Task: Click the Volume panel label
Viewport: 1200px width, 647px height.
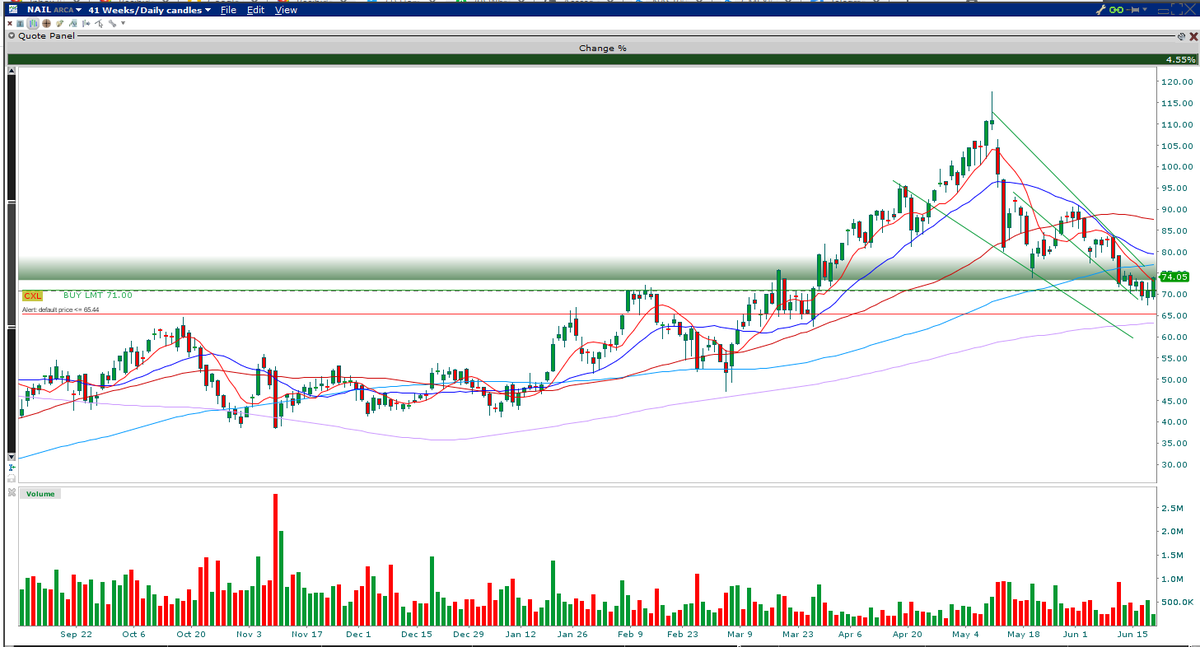Action: [41, 493]
